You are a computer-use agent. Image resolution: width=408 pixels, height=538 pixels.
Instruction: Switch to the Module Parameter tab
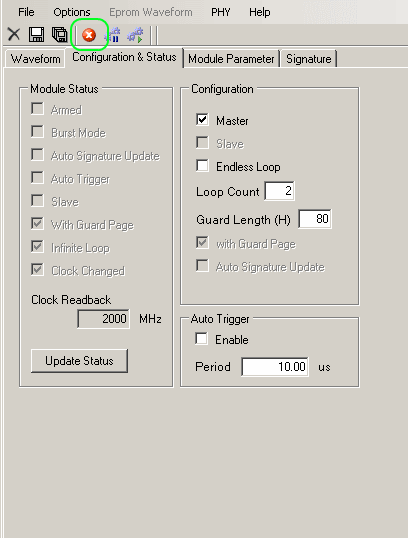pyautogui.click(x=231, y=59)
